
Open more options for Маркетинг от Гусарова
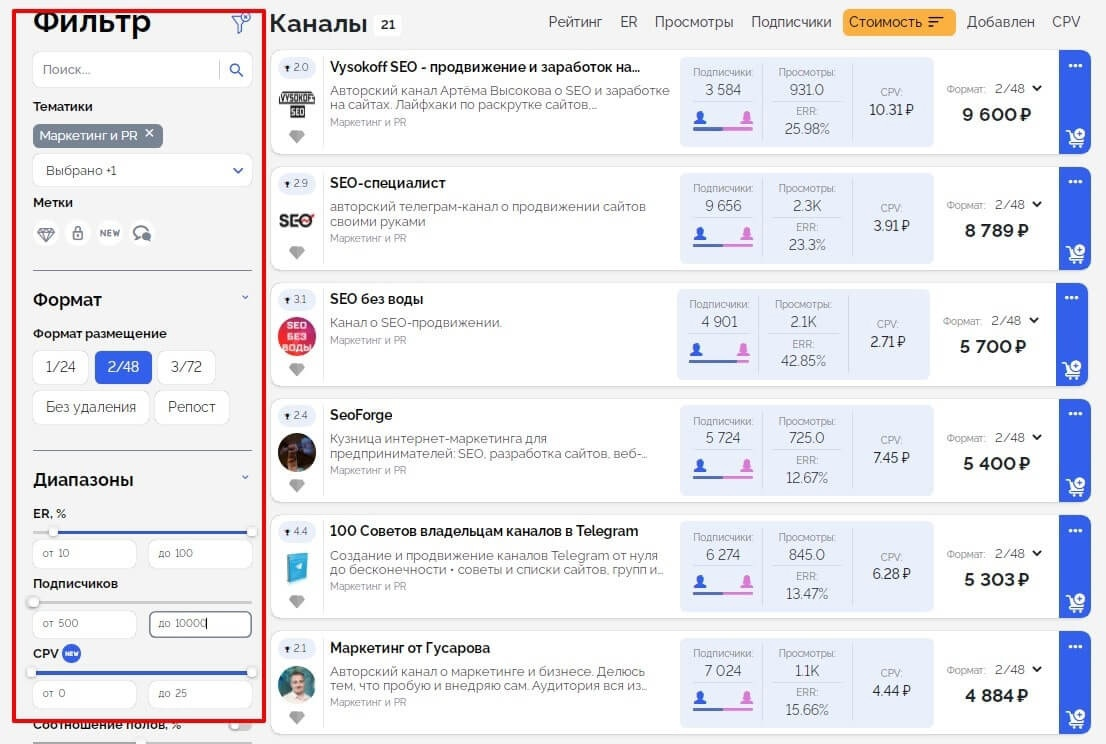coord(1075,647)
